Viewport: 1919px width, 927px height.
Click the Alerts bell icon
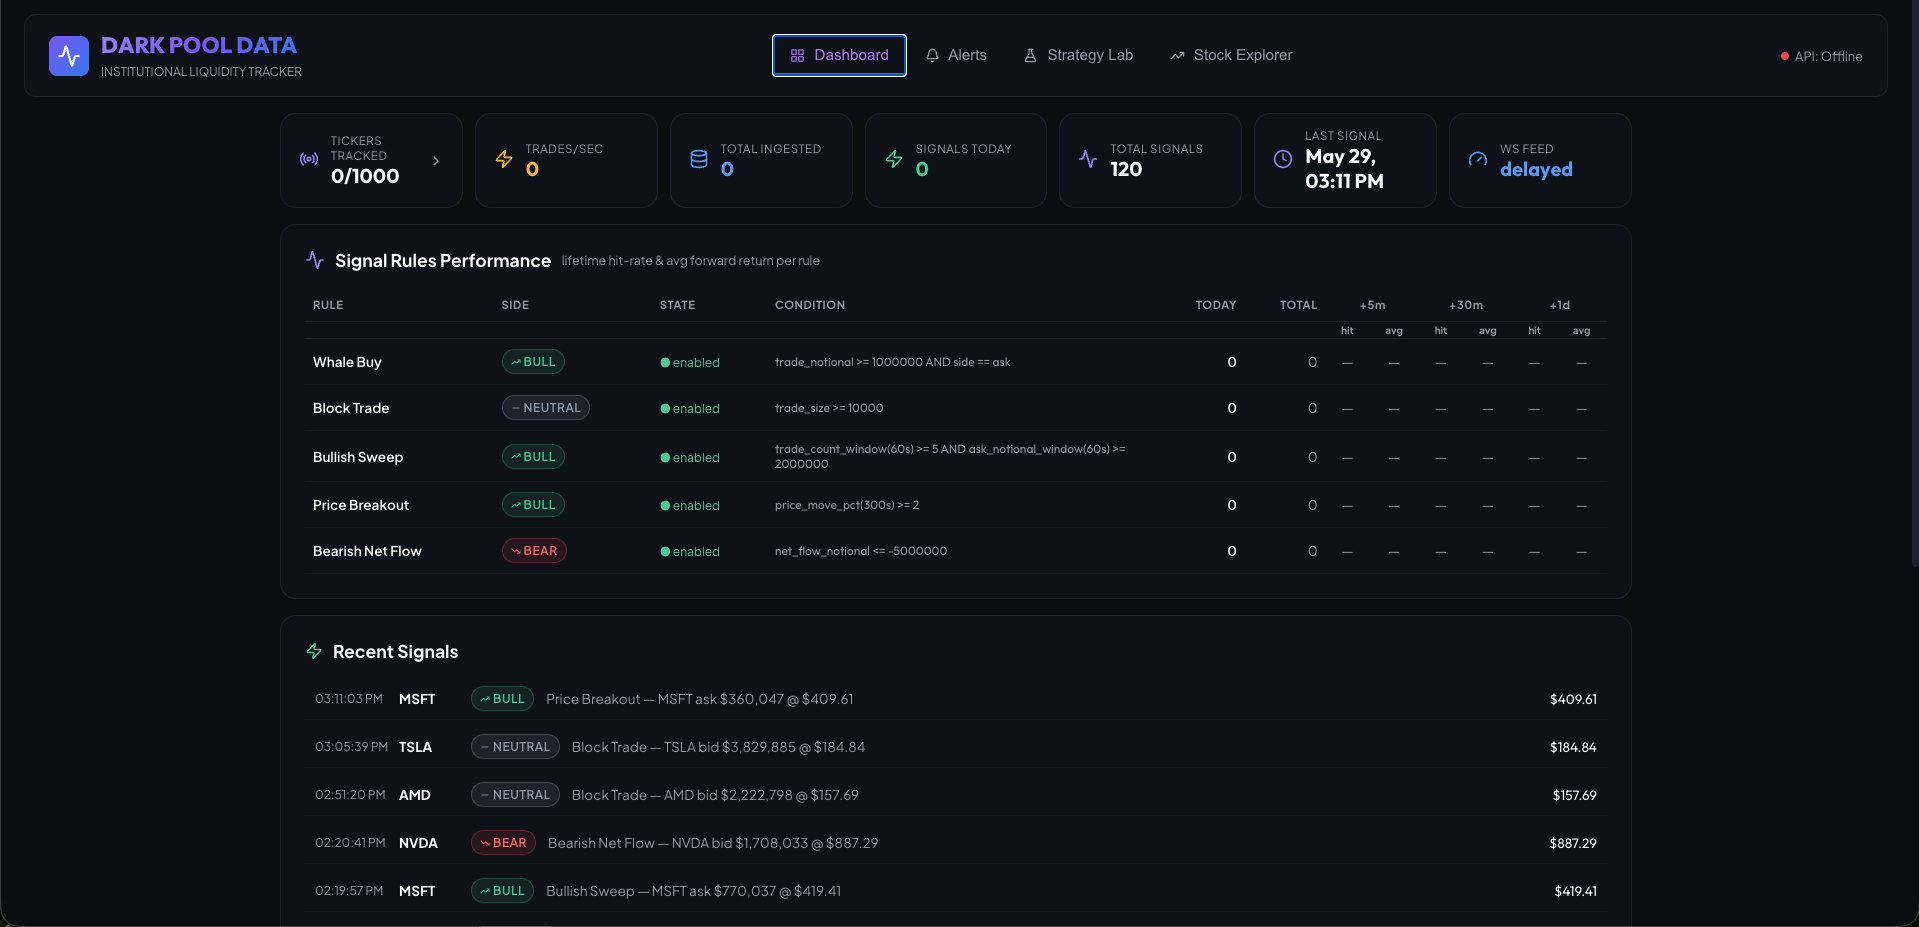click(932, 56)
